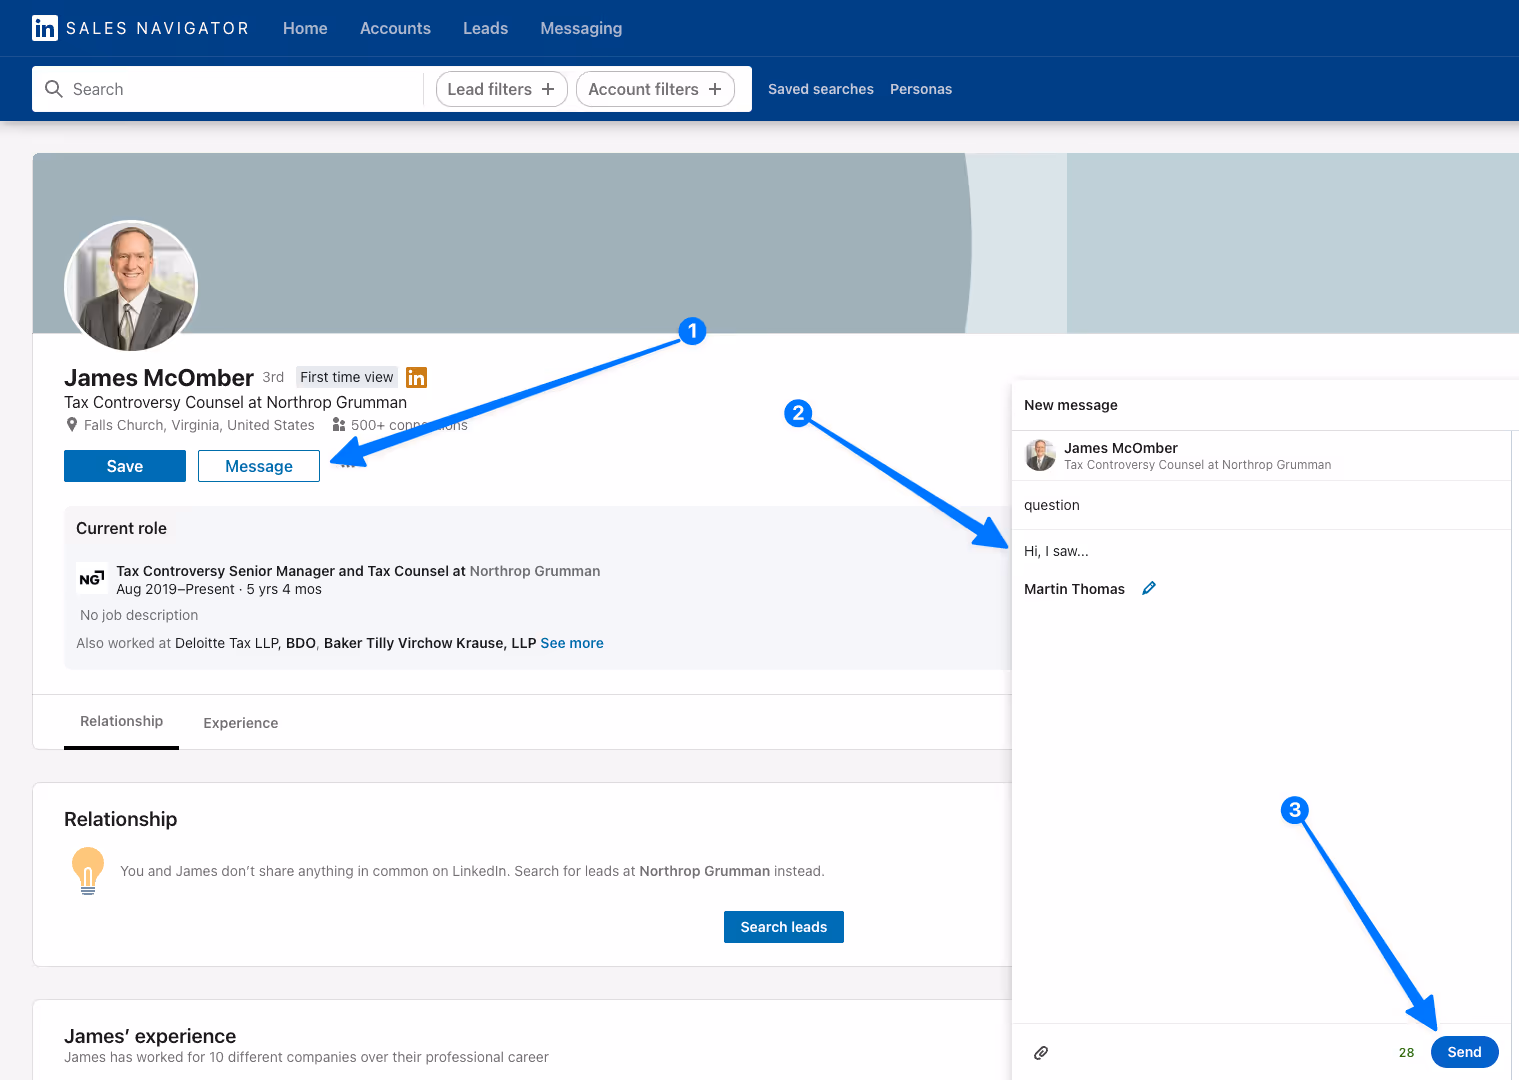Click the Current role heading

[x=121, y=528]
